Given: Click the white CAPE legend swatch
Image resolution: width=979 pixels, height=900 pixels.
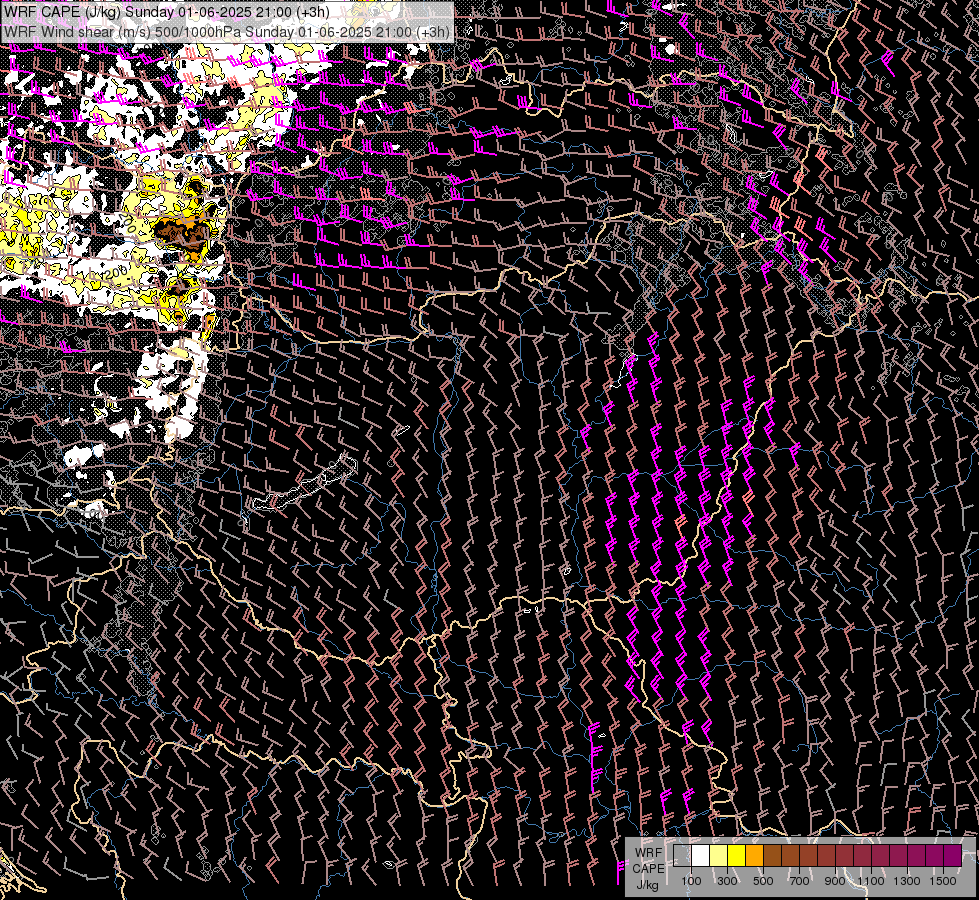Looking at the screenshot, I should point(701,855).
